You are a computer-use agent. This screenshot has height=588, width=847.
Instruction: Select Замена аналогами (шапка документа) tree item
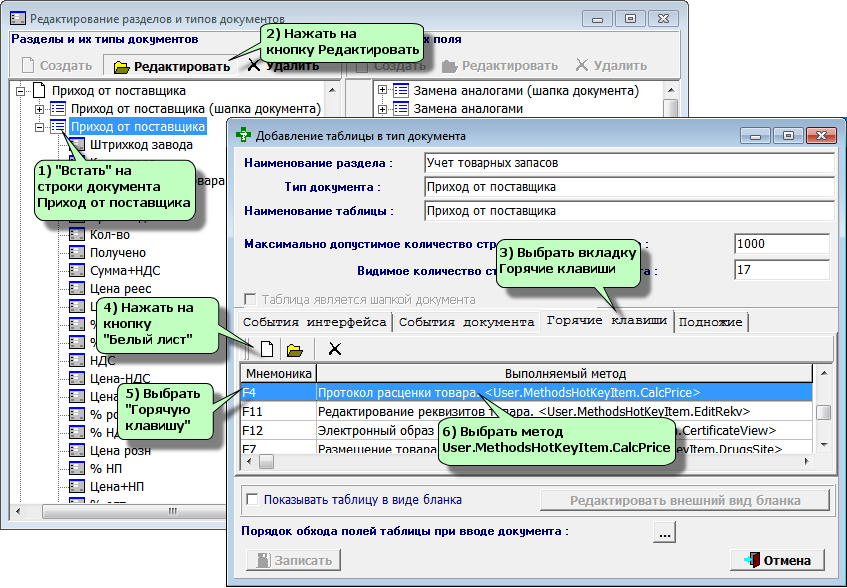tap(526, 91)
